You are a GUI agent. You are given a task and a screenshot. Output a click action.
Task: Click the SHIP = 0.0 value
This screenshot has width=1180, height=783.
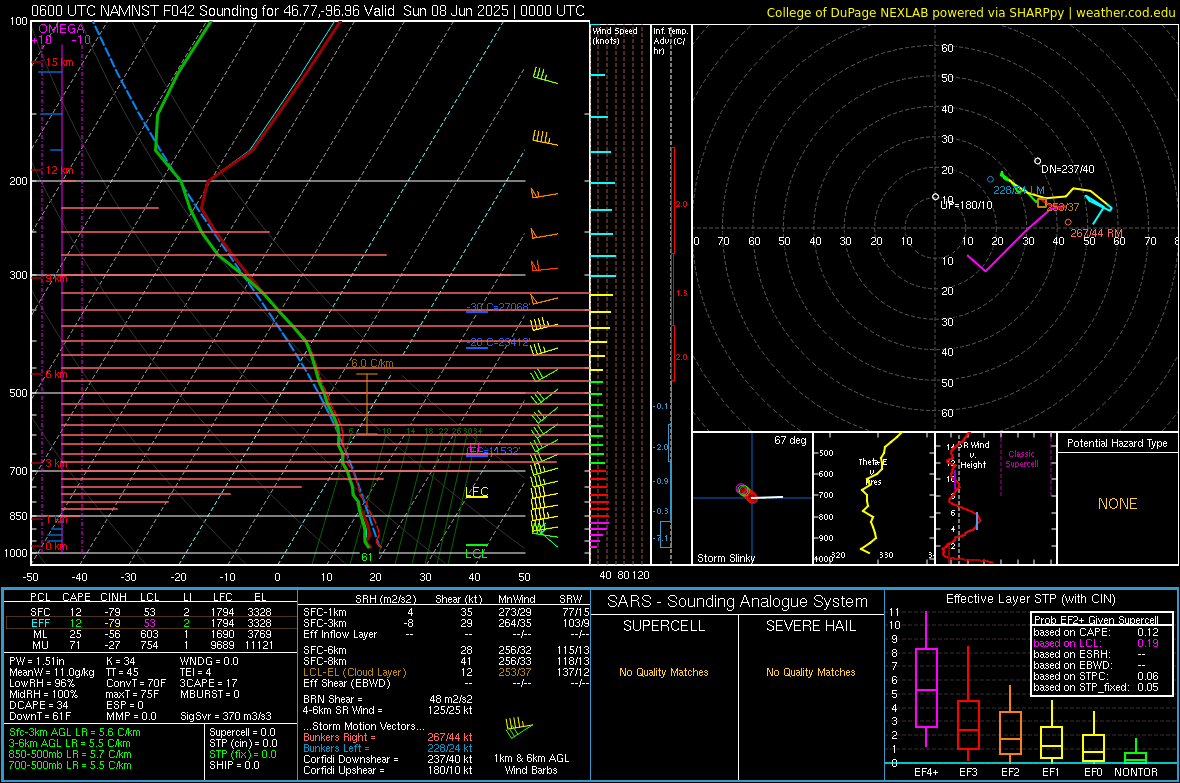(x=234, y=765)
